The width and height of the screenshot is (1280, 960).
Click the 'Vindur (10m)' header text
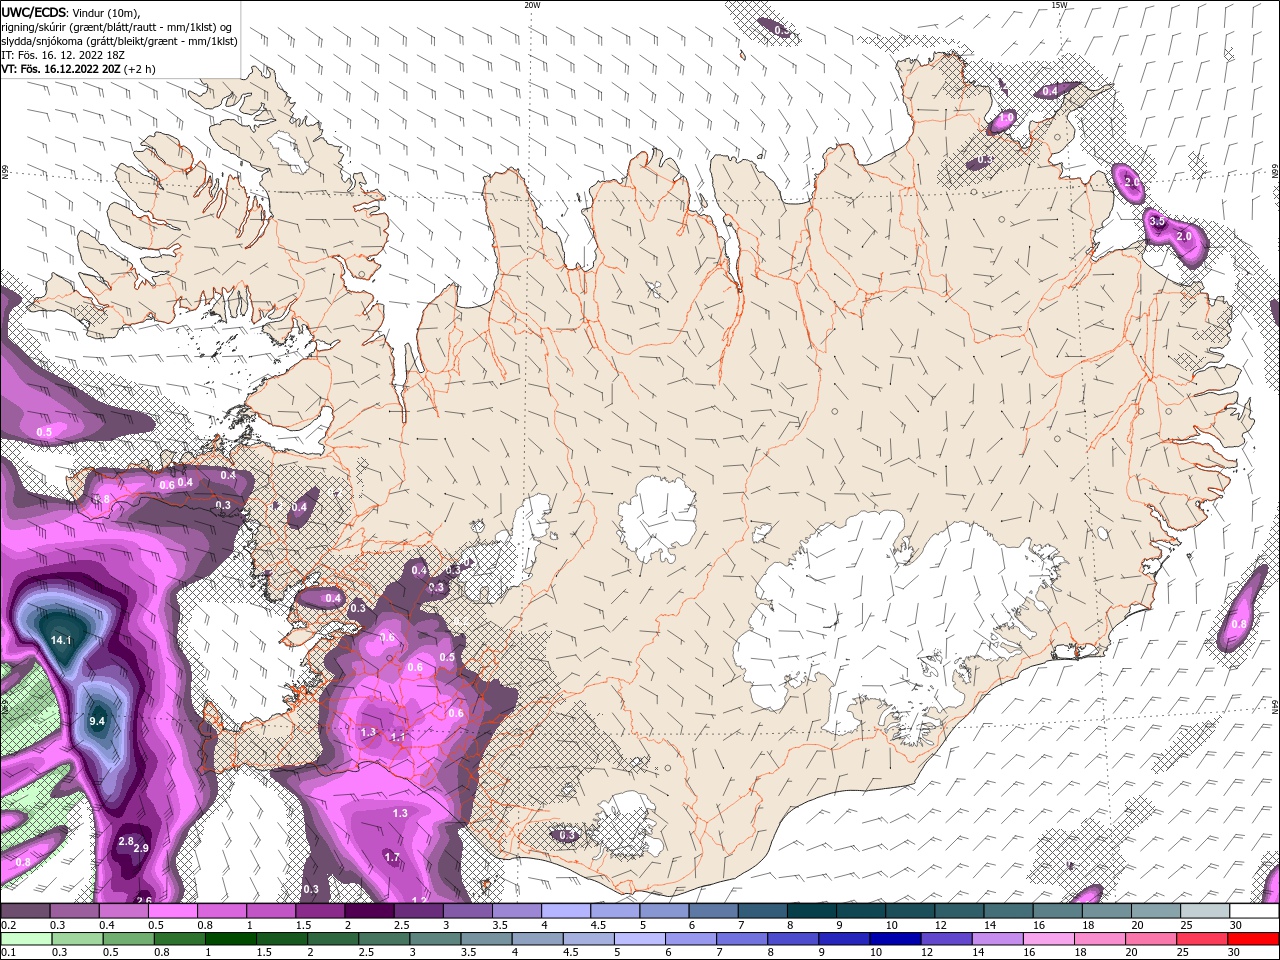107,12
